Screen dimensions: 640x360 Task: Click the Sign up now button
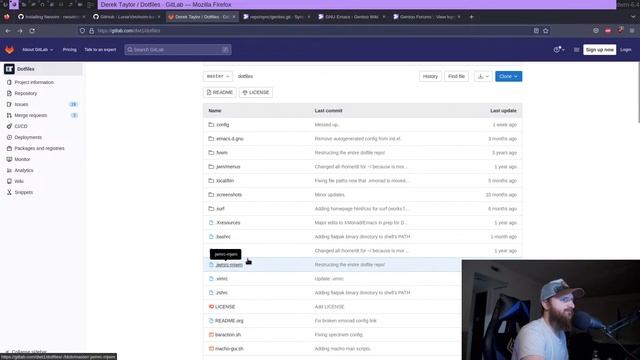pyautogui.click(x=600, y=50)
